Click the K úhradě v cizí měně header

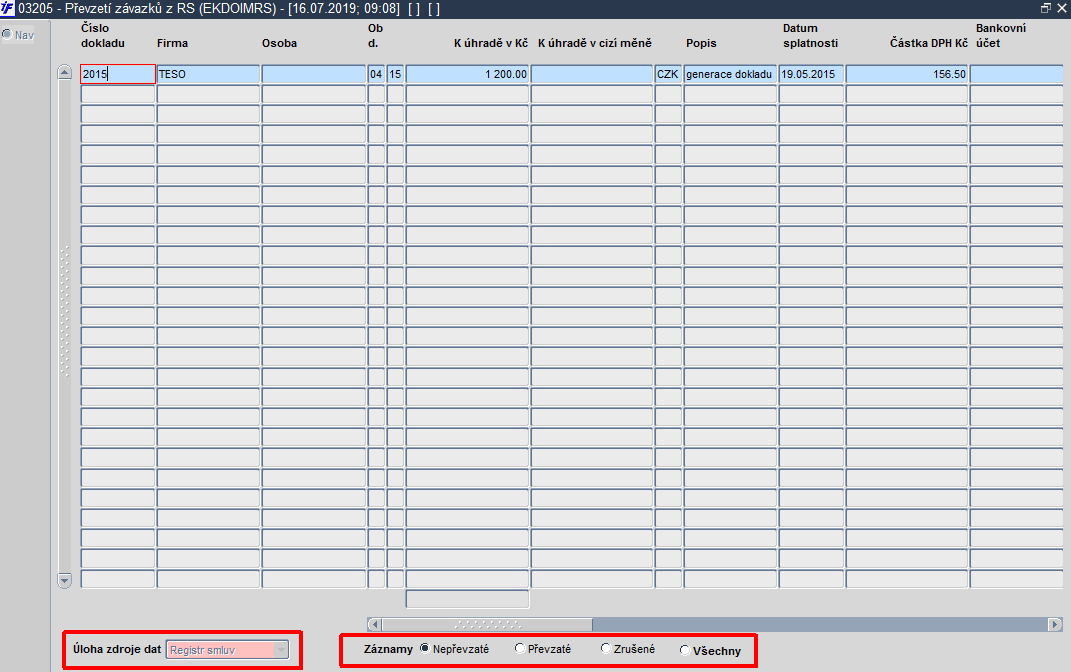tap(595, 43)
